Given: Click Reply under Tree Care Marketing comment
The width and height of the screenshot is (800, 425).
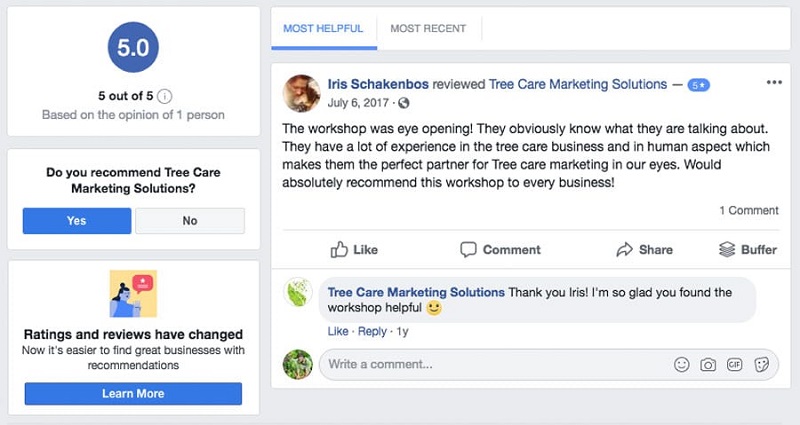Looking at the screenshot, I should [x=372, y=331].
